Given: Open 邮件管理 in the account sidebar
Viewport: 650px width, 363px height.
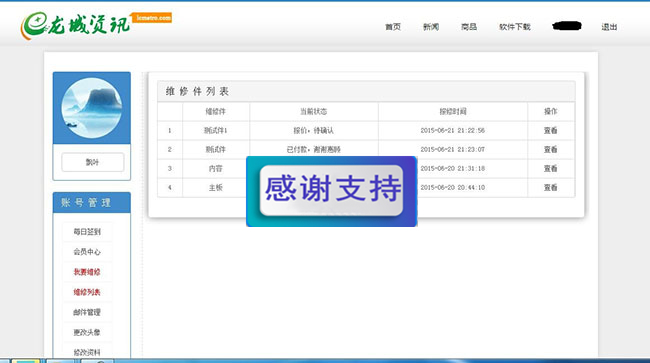Looking at the screenshot, I should click(x=87, y=312).
